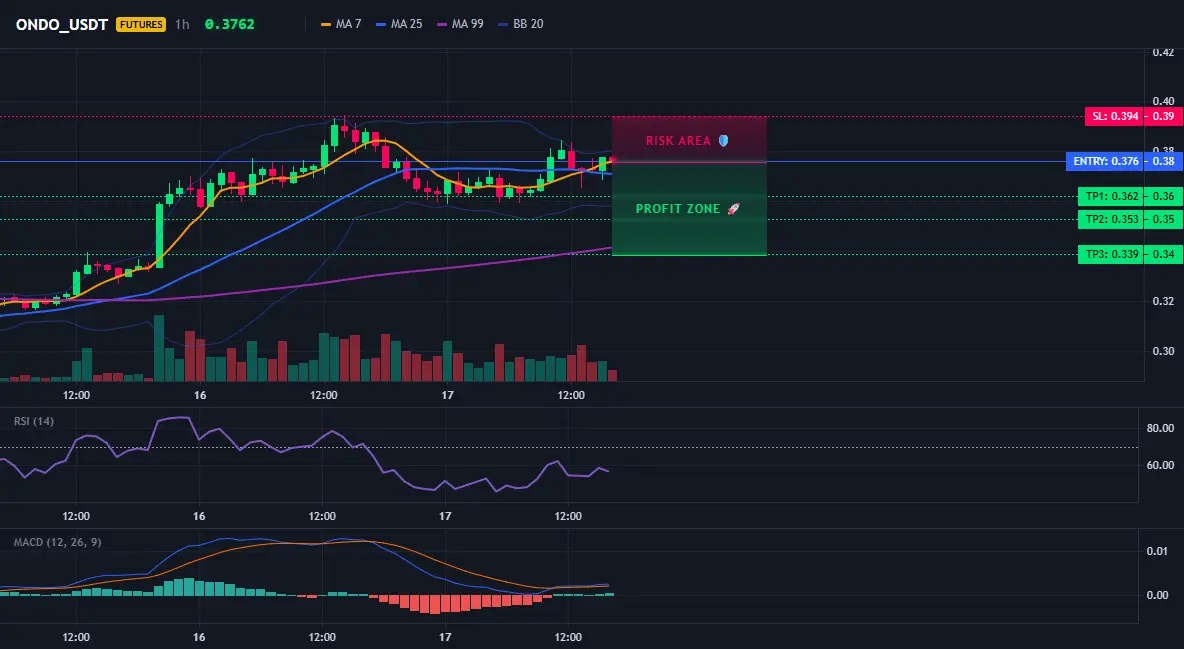Viewport: 1184px width, 649px height.
Task: Click the tallest green volume bar
Action: [x=159, y=348]
